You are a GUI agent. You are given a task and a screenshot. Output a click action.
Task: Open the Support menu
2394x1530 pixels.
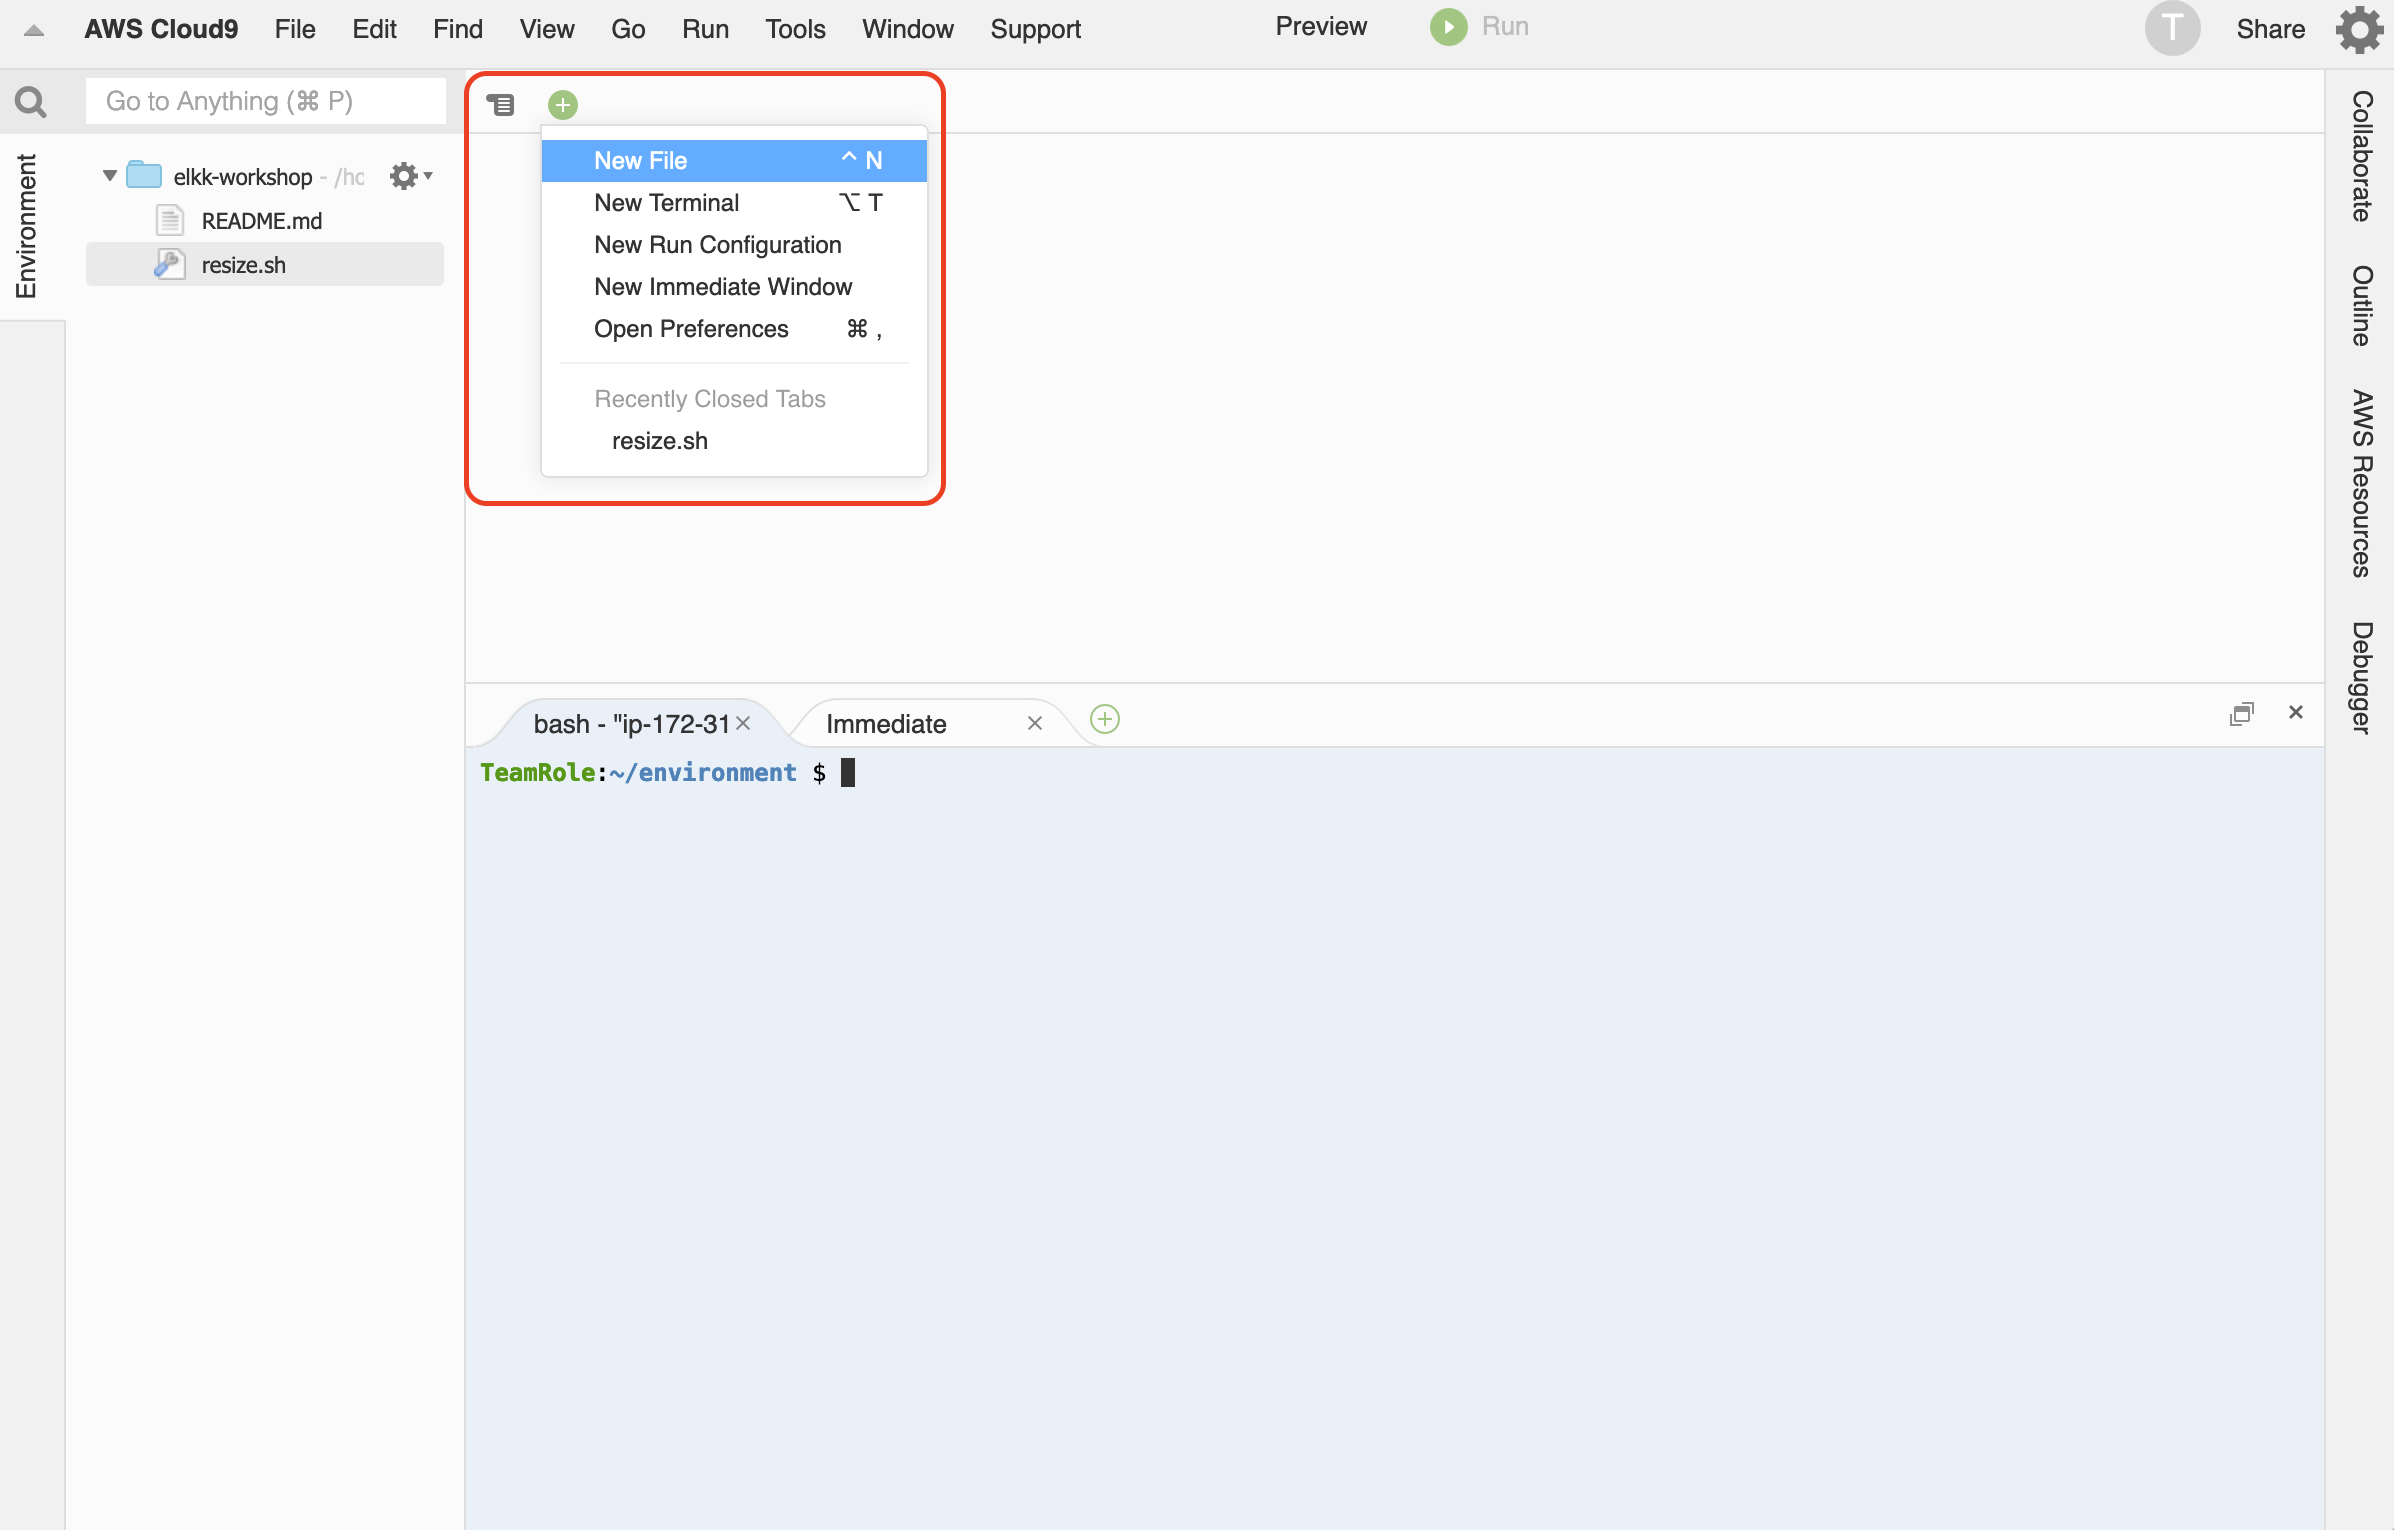(x=1035, y=29)
